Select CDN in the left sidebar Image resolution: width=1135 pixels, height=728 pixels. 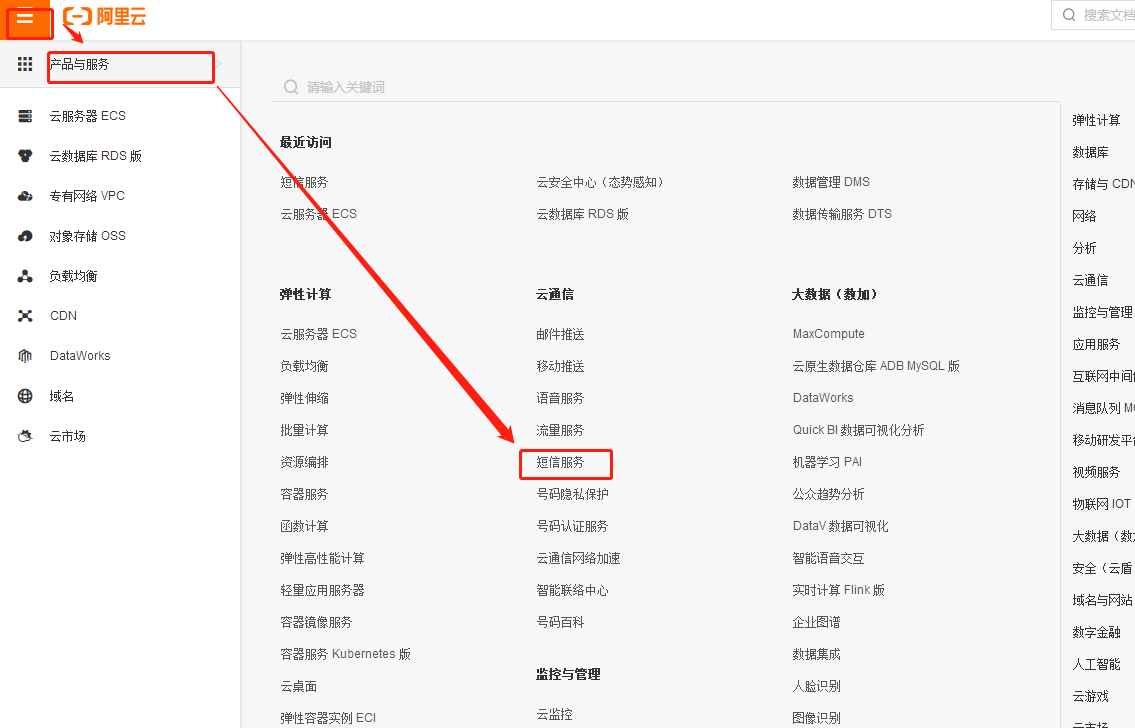63,316
